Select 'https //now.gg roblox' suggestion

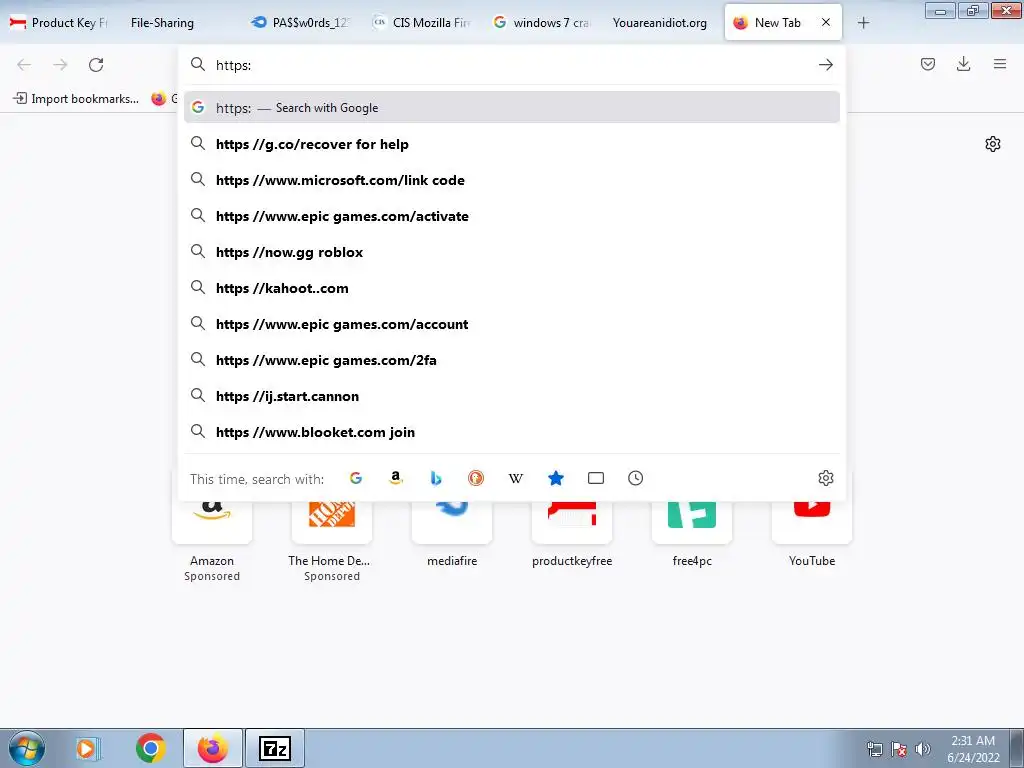(x=512, y=252)
